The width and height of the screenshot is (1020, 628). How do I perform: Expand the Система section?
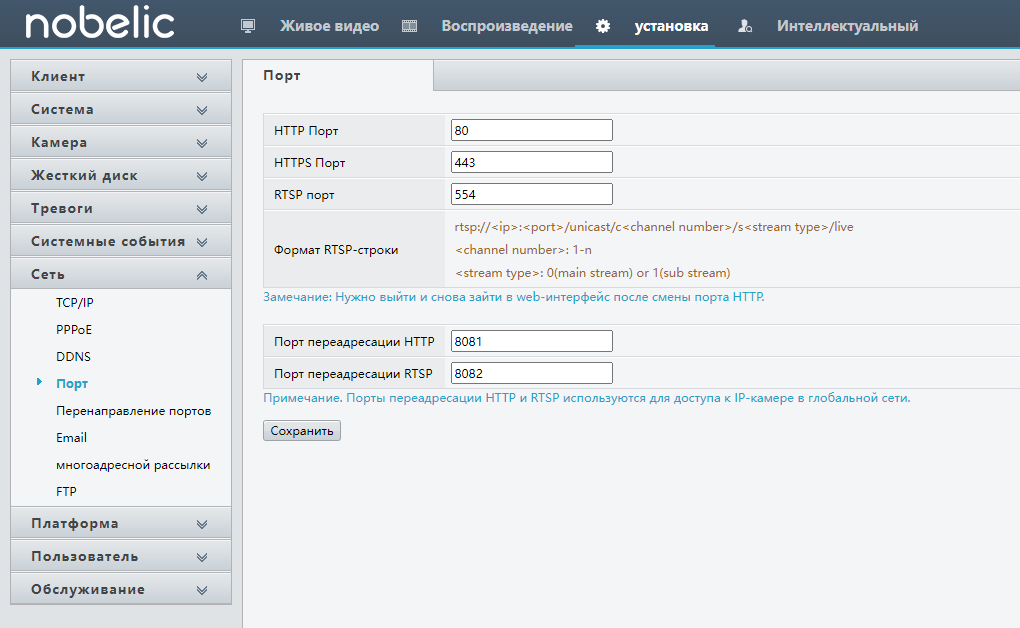pyautogui.click(x=121, y=109)
